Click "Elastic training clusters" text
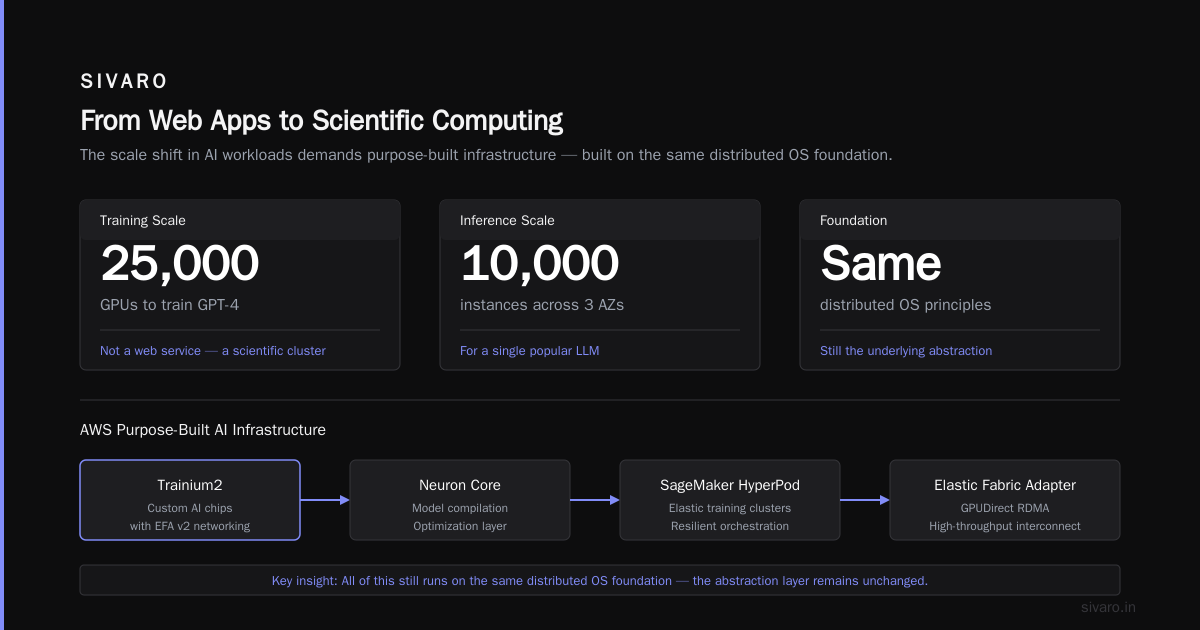This screenshot has height=630, width=1200. [x=730, y=508]
